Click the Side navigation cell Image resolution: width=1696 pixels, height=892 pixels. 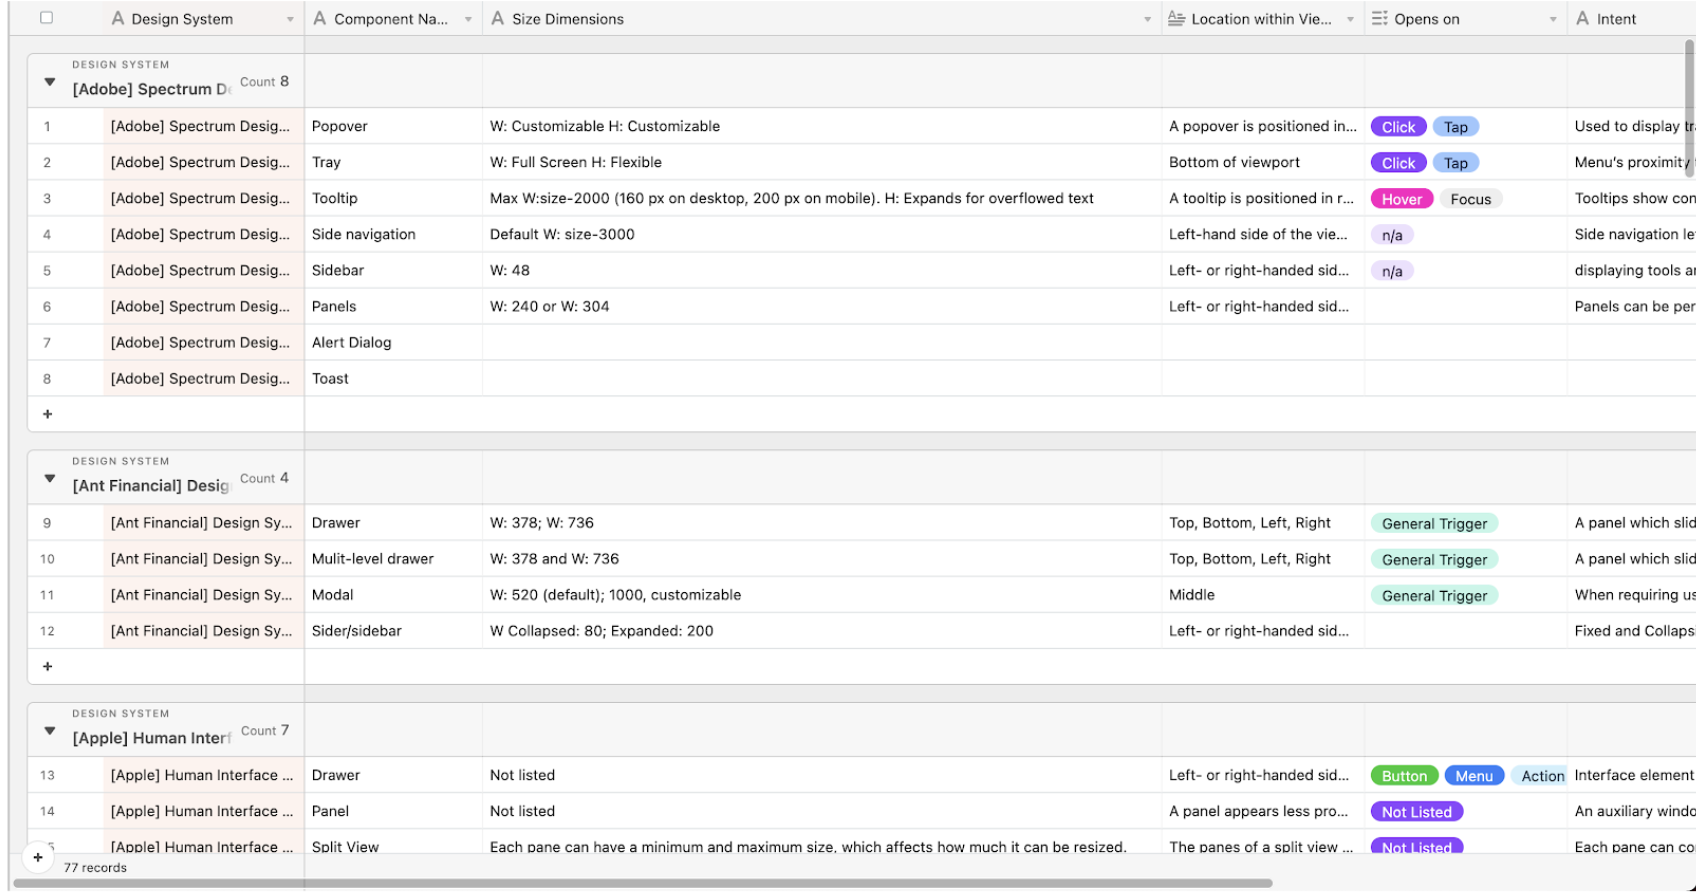393,234
